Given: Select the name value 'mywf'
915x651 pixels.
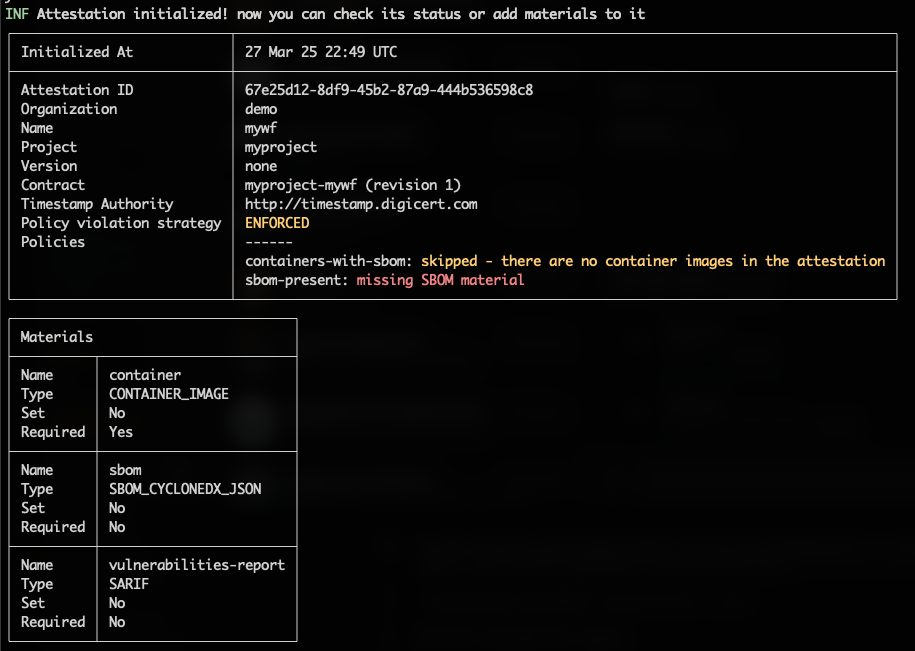Looking at the screenshot, I should (x=261, y=128).
